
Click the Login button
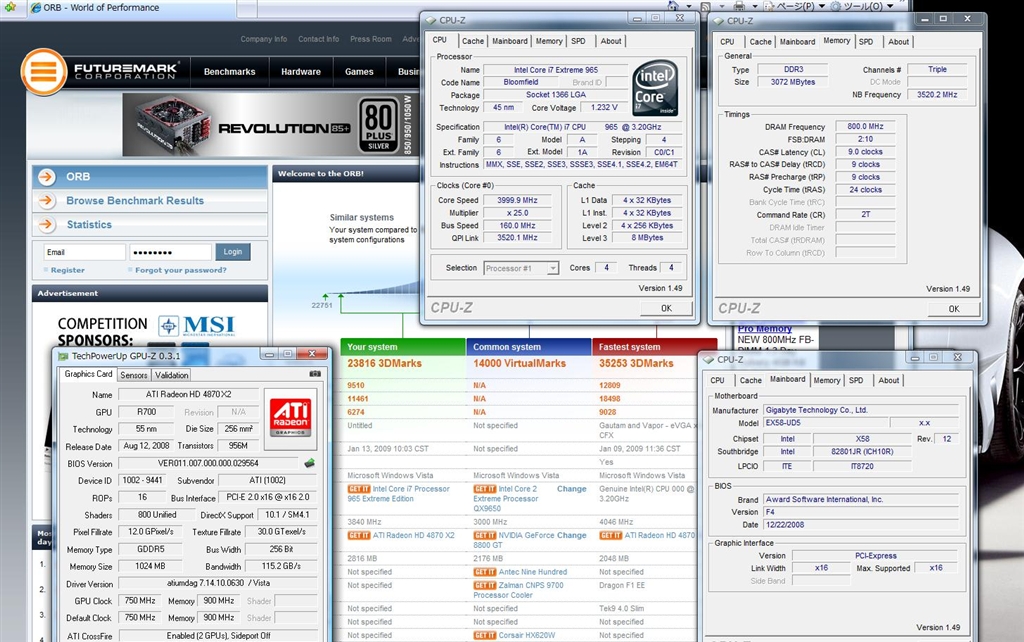click(x=232, y=251)
